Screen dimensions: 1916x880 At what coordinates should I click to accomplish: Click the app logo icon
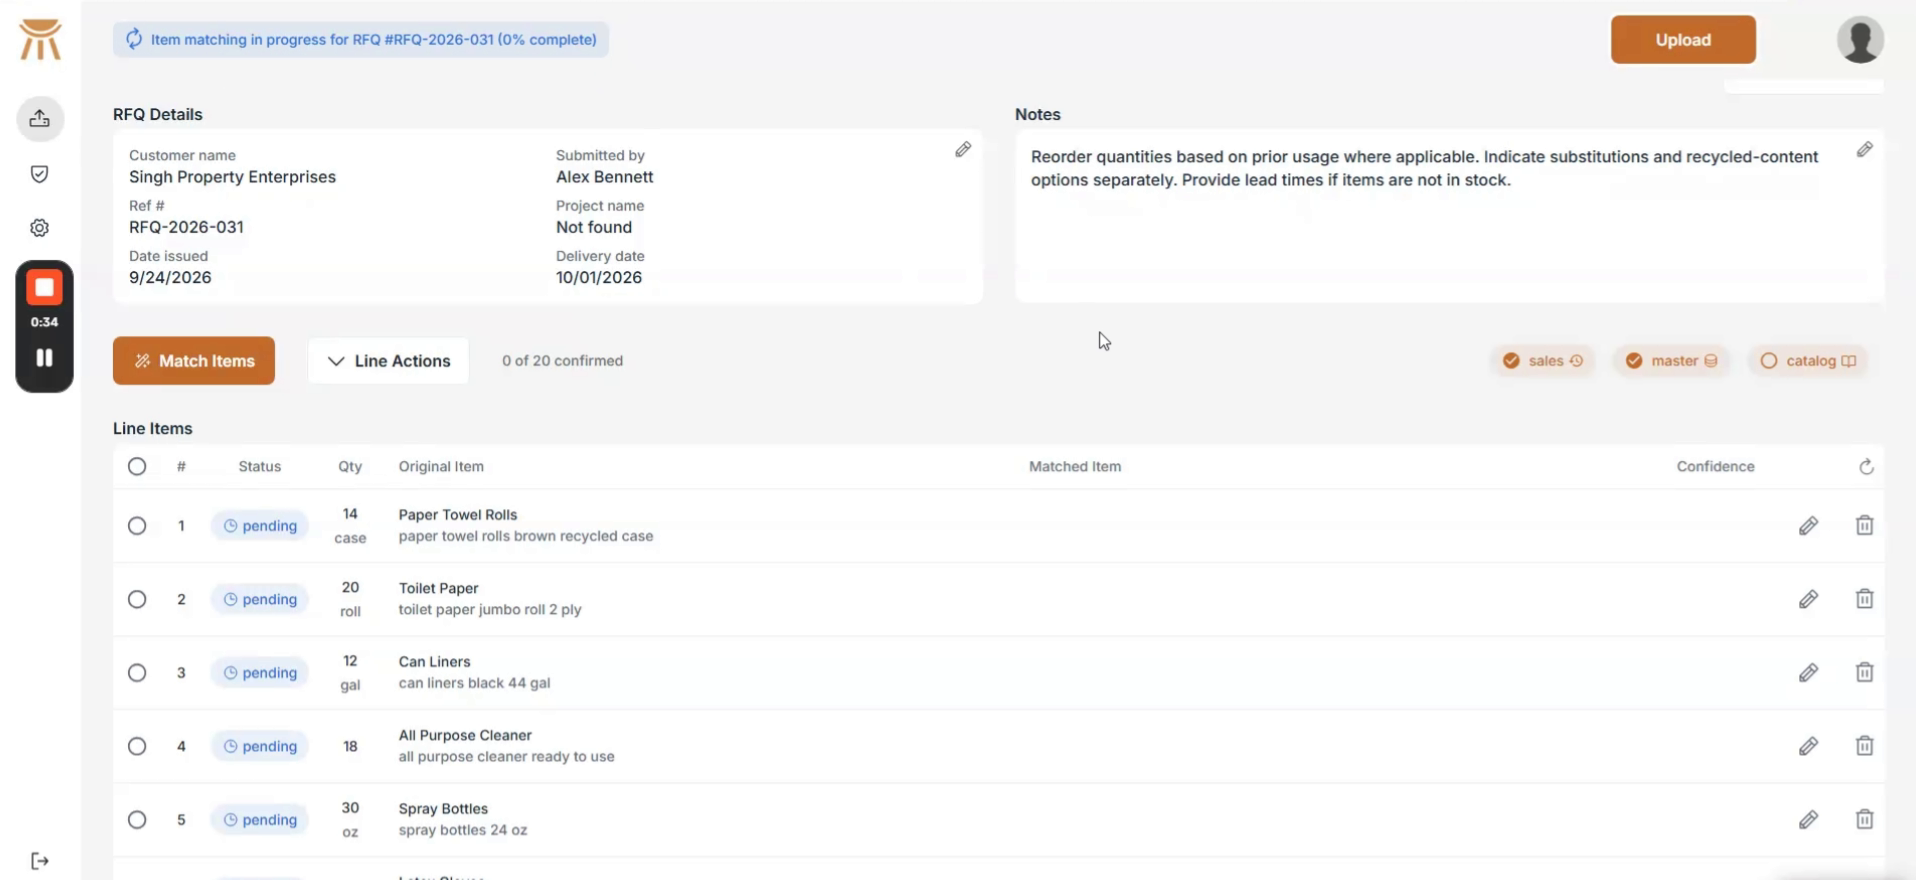(41, 40)
